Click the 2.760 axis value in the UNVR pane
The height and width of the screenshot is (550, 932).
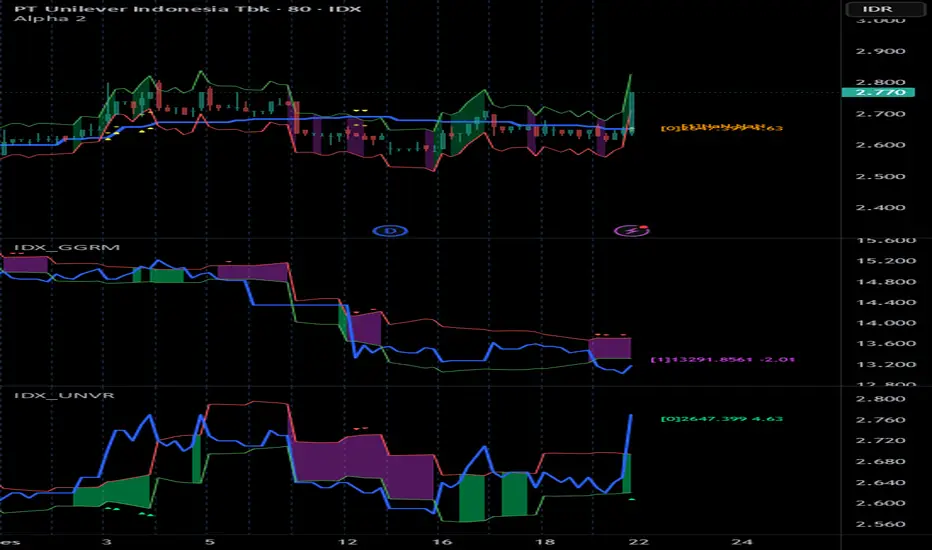(880, 420)
